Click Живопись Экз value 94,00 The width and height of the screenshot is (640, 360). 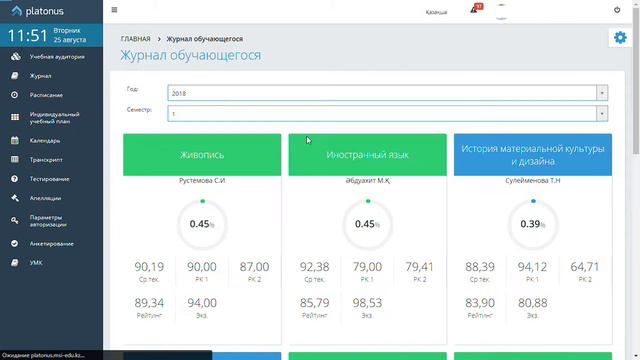(202, 303)
